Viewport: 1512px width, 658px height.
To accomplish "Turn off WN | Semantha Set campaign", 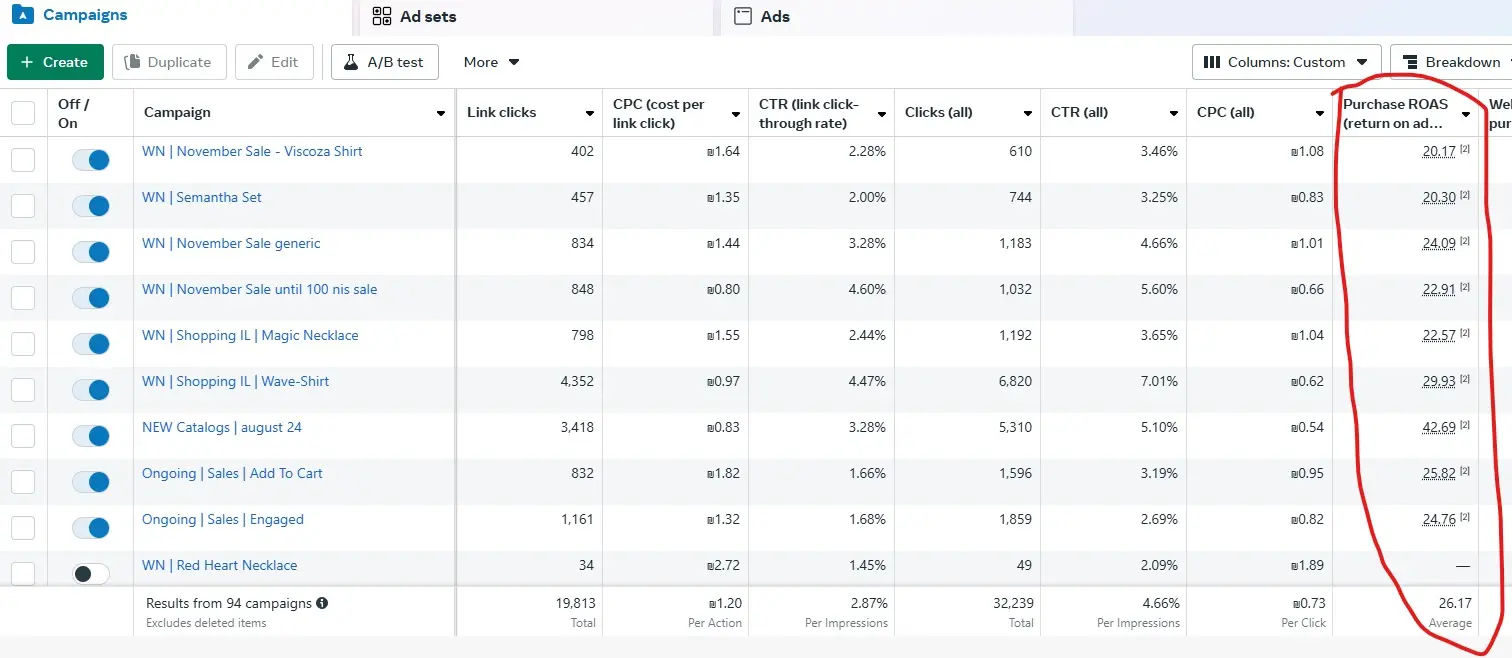I will click(x=91, y=206).
